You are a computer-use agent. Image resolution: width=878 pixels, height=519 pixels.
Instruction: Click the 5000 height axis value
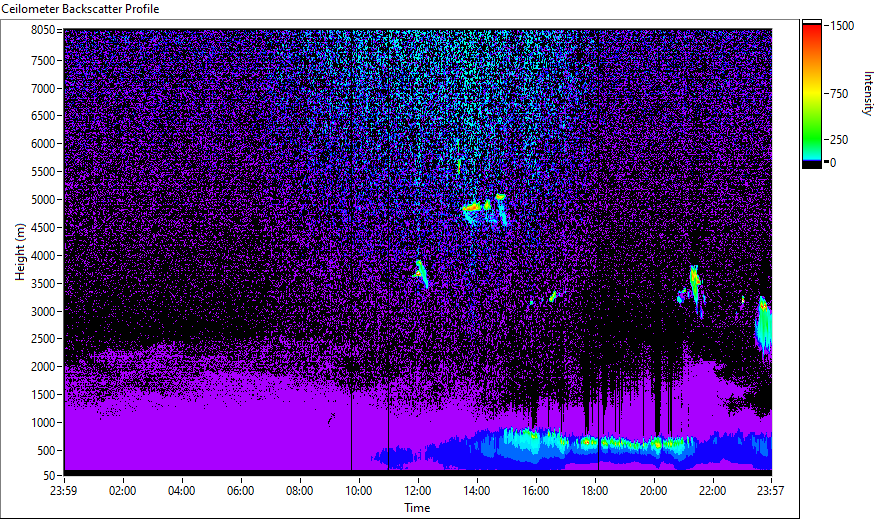point(43,200)
